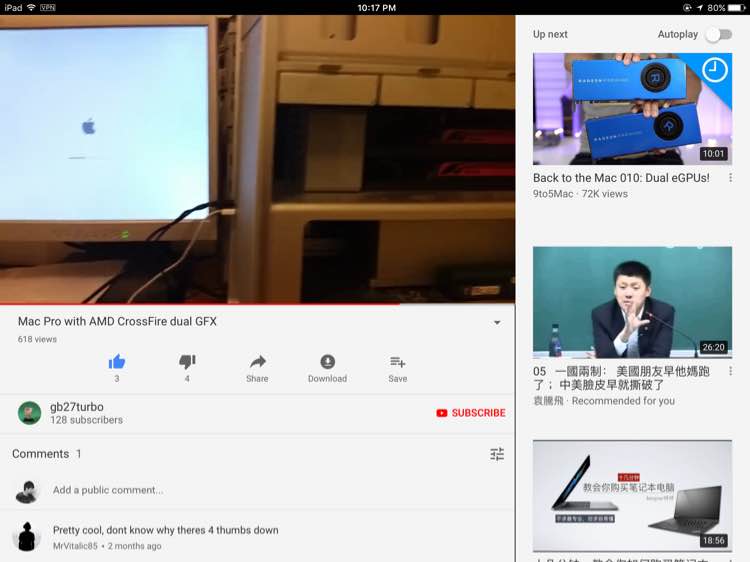The image size is (750, 562).
Task: Tap the Up next label
Action: point(550,34)
